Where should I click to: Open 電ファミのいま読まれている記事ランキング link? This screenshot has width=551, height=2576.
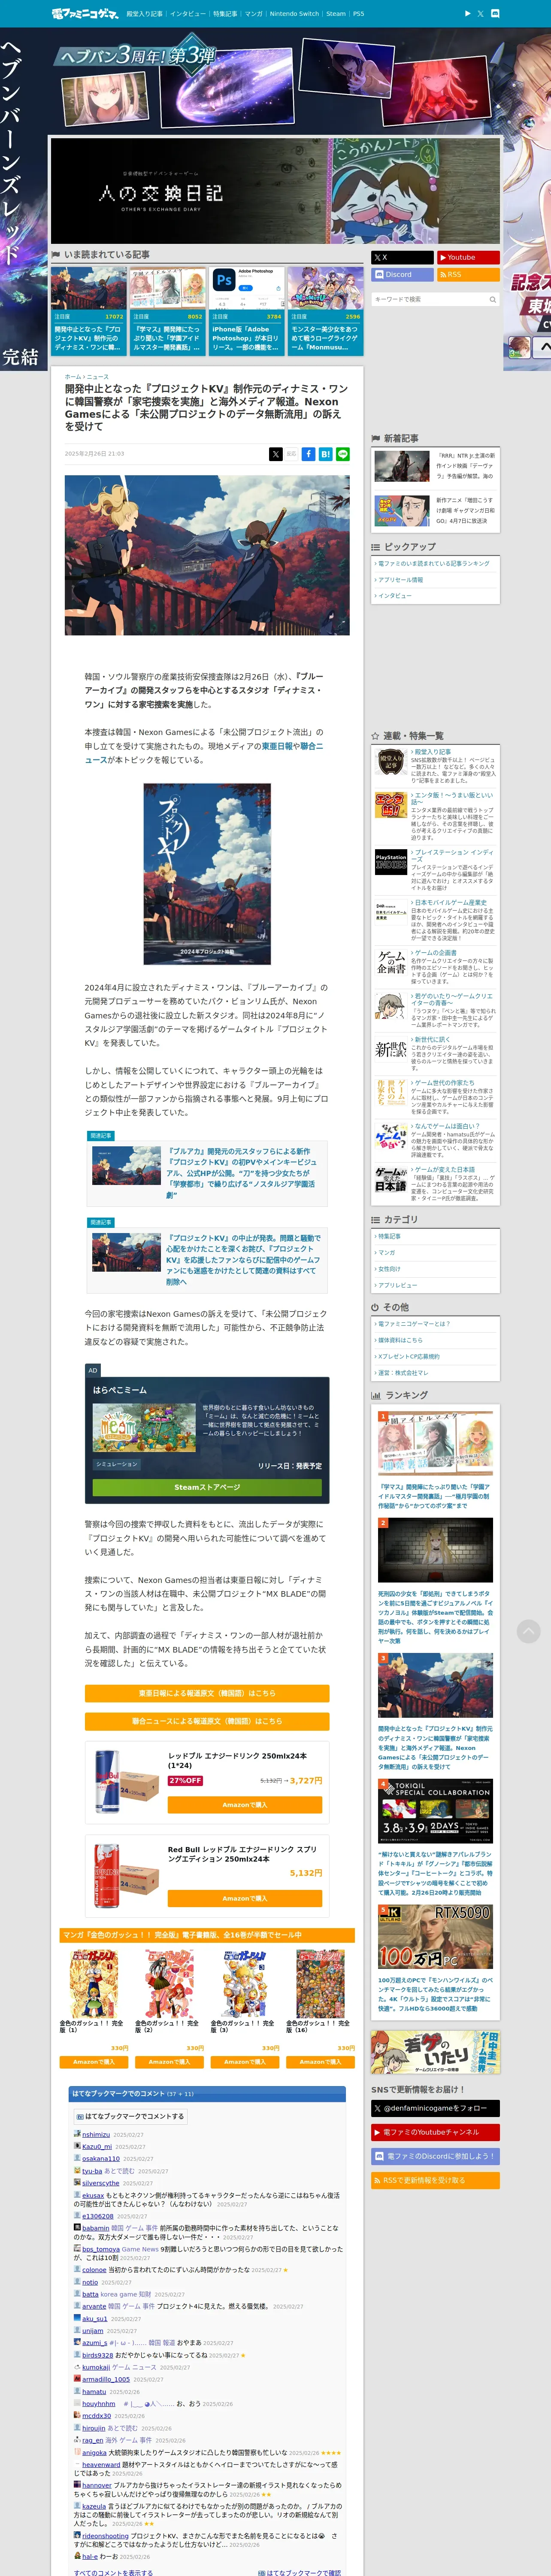coord(434,564)
